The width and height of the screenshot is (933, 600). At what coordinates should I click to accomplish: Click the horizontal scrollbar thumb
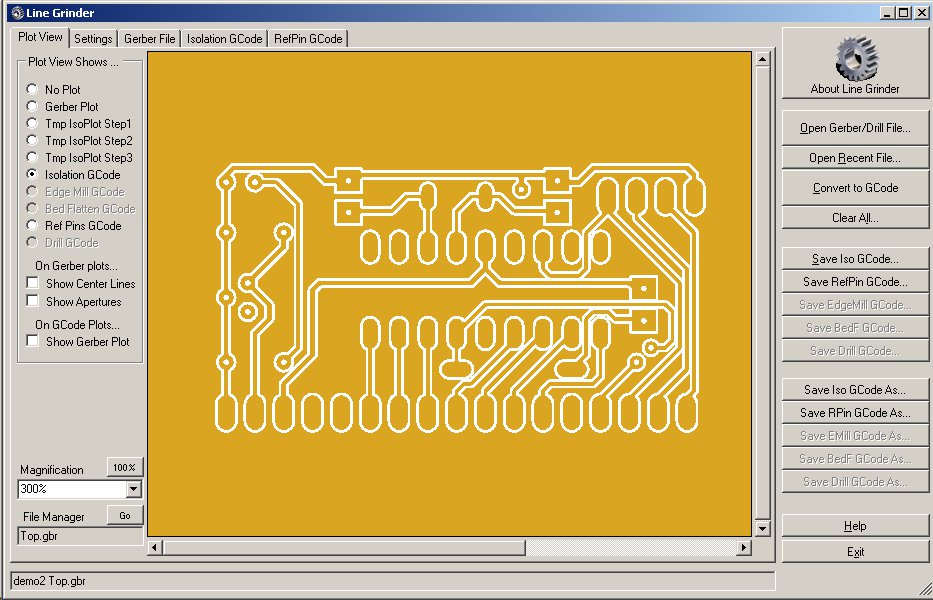pos(344,548)
